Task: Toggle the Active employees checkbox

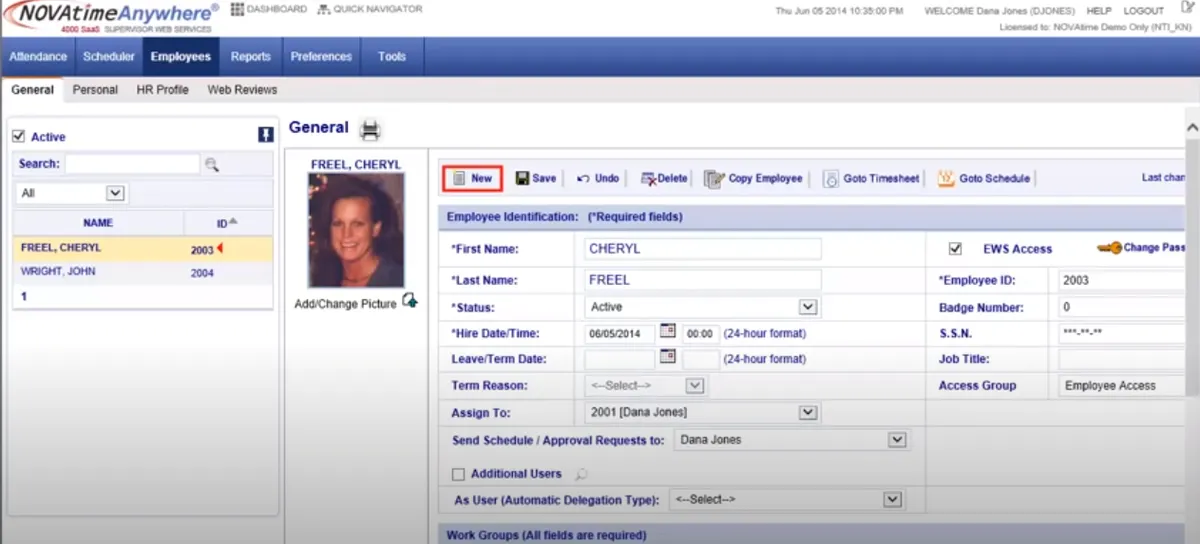Action: click(18, 137)
